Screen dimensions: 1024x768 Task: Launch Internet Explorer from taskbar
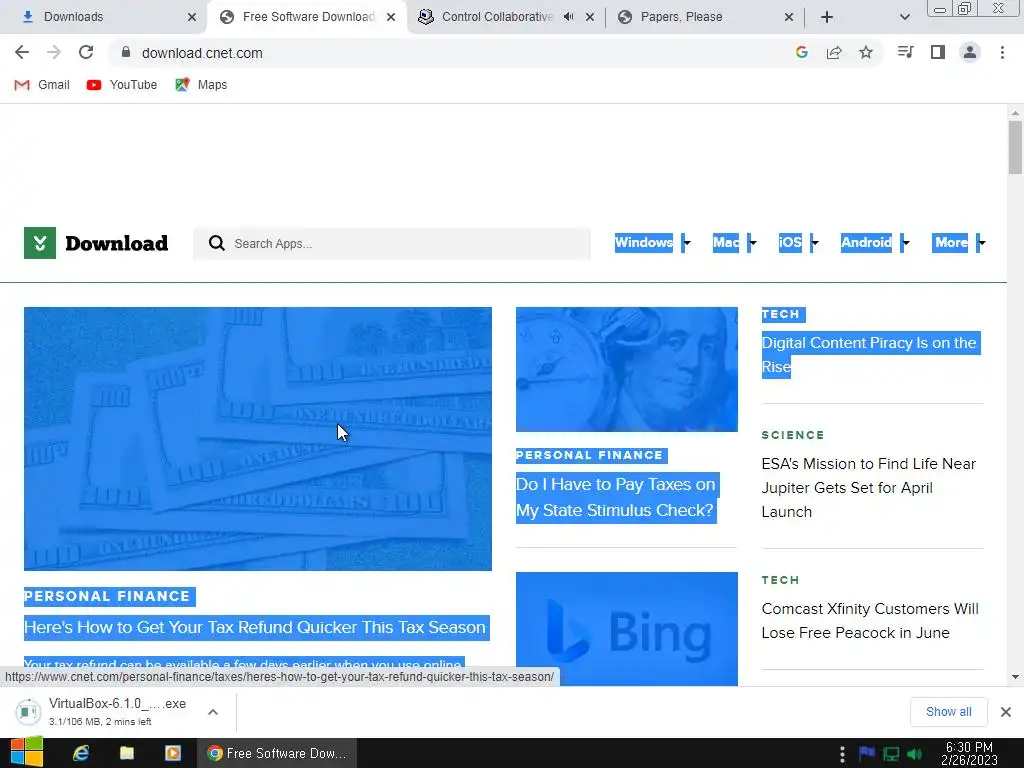81,753
